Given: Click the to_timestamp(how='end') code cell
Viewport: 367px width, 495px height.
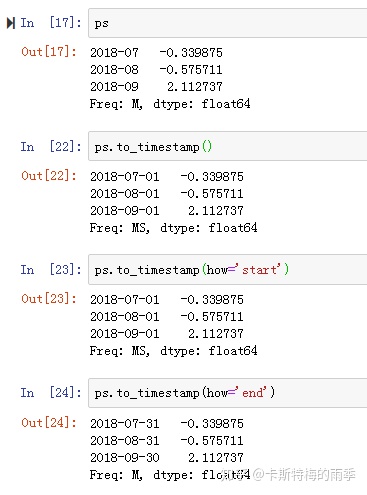Looking at the screenshot, I should (228, 393).
